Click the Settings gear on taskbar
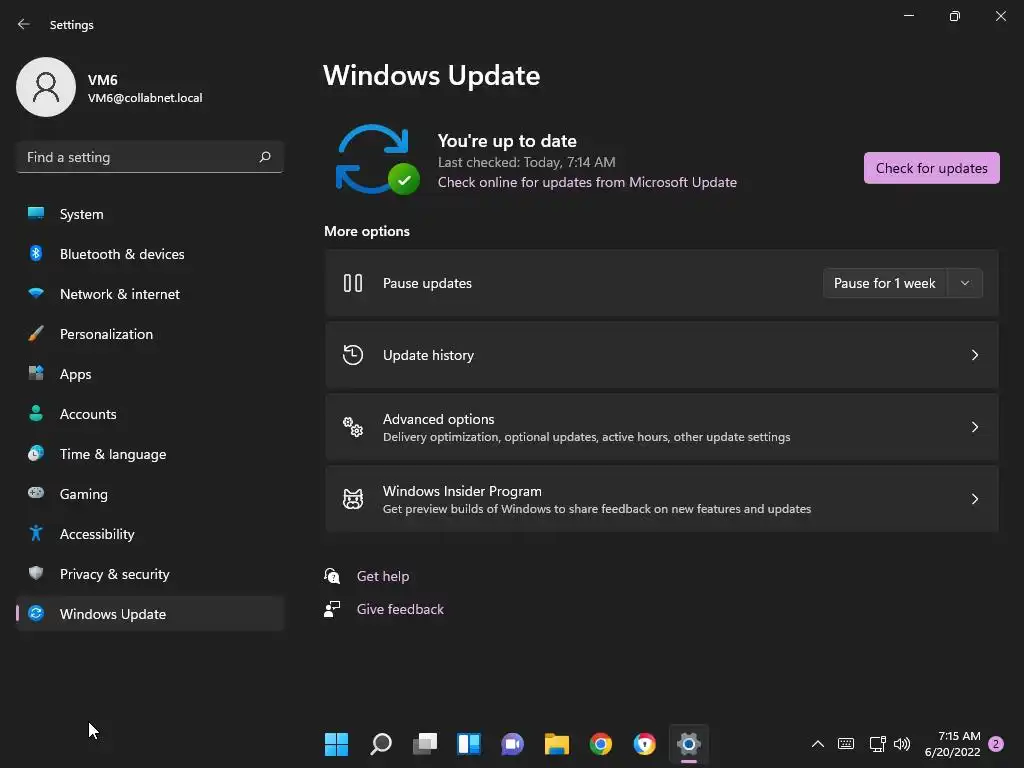 click(x=688, y=744)
